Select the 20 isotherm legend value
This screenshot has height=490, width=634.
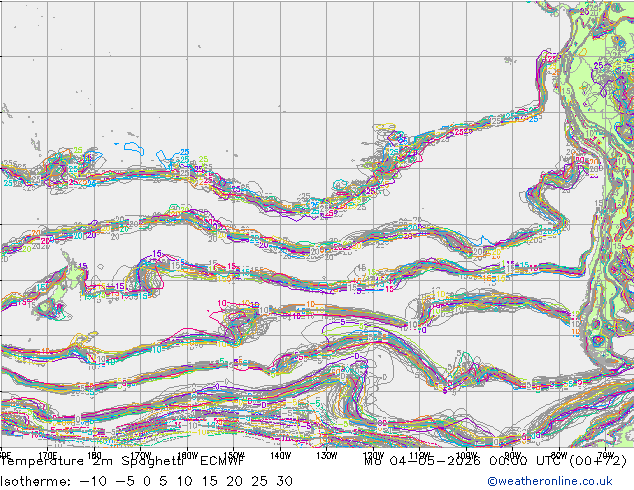pos(234,481)
